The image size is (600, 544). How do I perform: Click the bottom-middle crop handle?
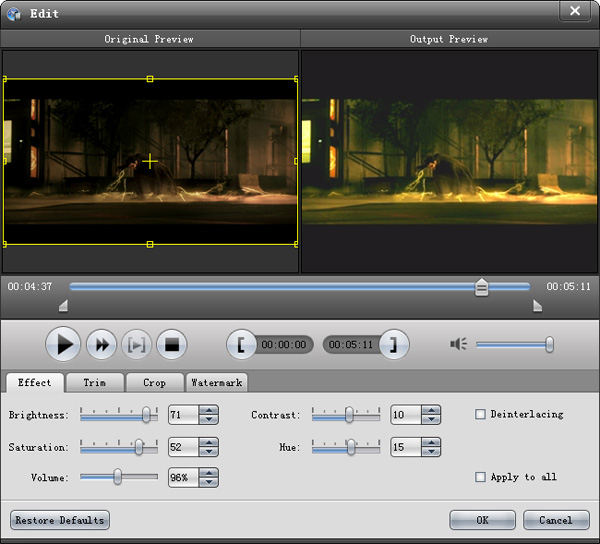click(150, 244)
